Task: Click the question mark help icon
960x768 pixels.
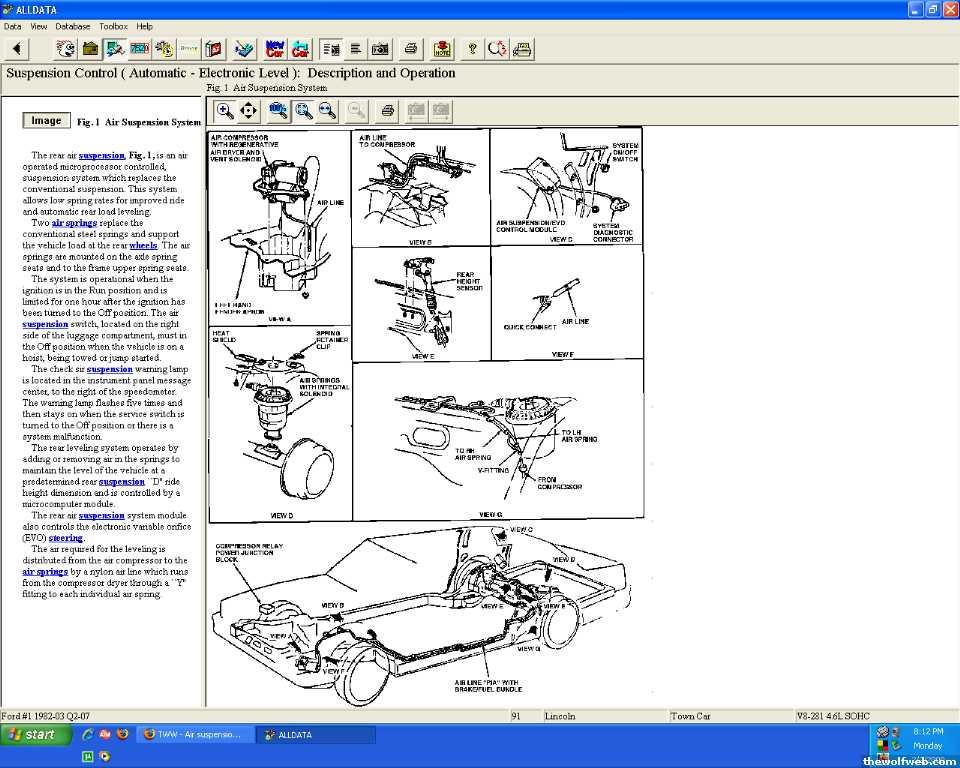Action: [x=472, y=48]
